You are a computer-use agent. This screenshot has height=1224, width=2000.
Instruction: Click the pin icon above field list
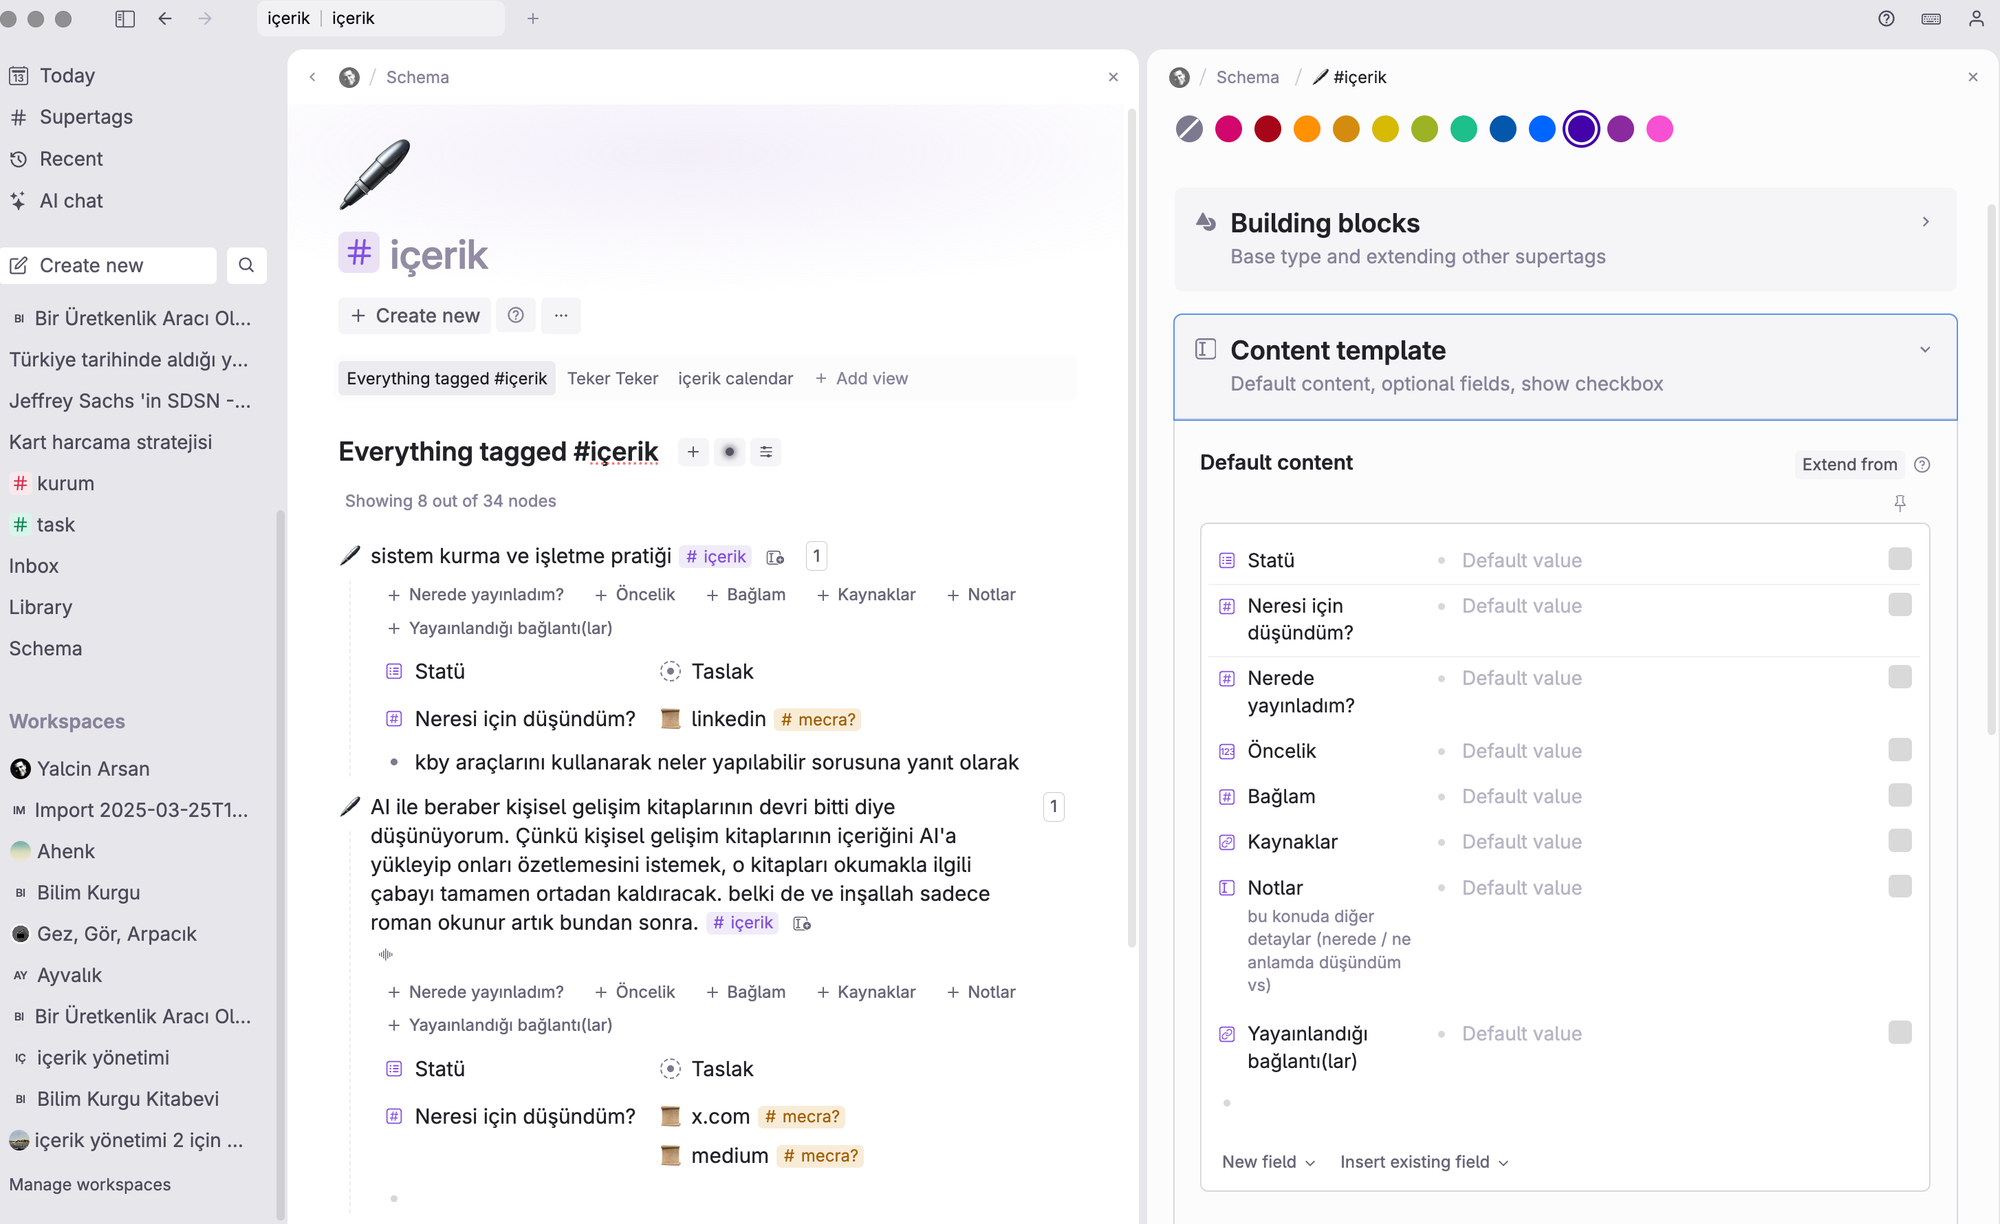pos(1899,503)
